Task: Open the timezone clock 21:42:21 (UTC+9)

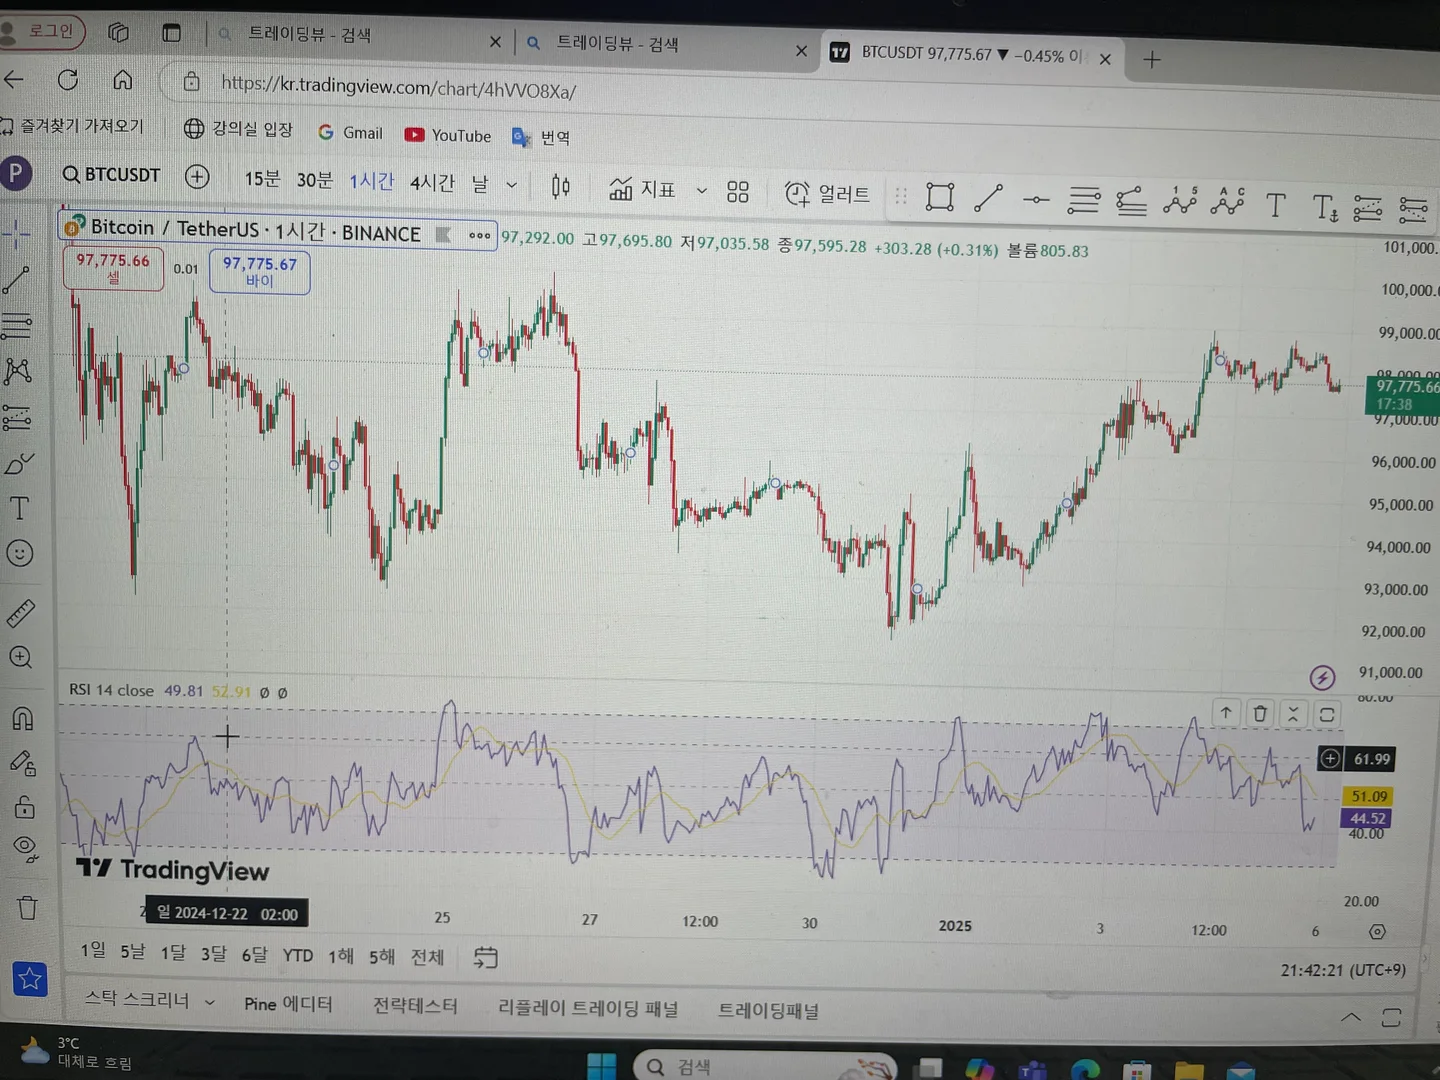Action: click(1343, 970)
